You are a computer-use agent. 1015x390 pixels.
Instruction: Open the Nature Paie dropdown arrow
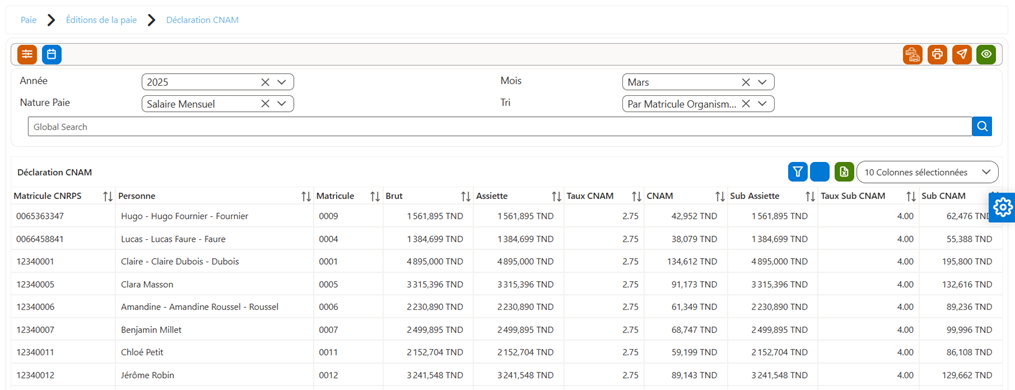tap(282, 103)
